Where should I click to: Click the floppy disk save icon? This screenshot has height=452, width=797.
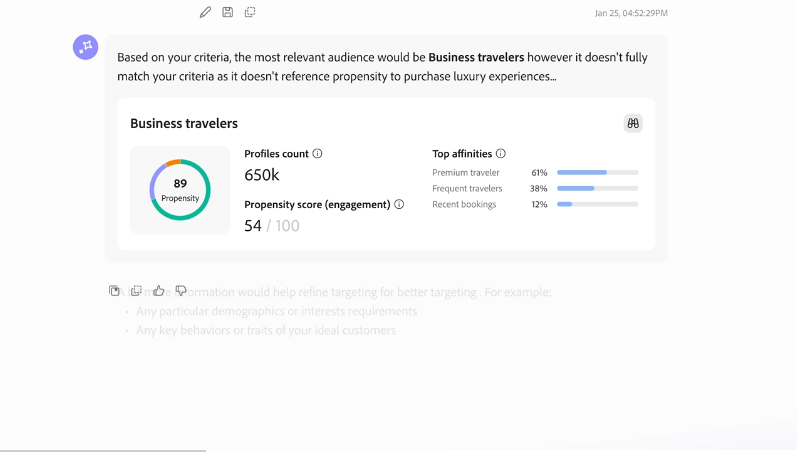pos(228,12)
